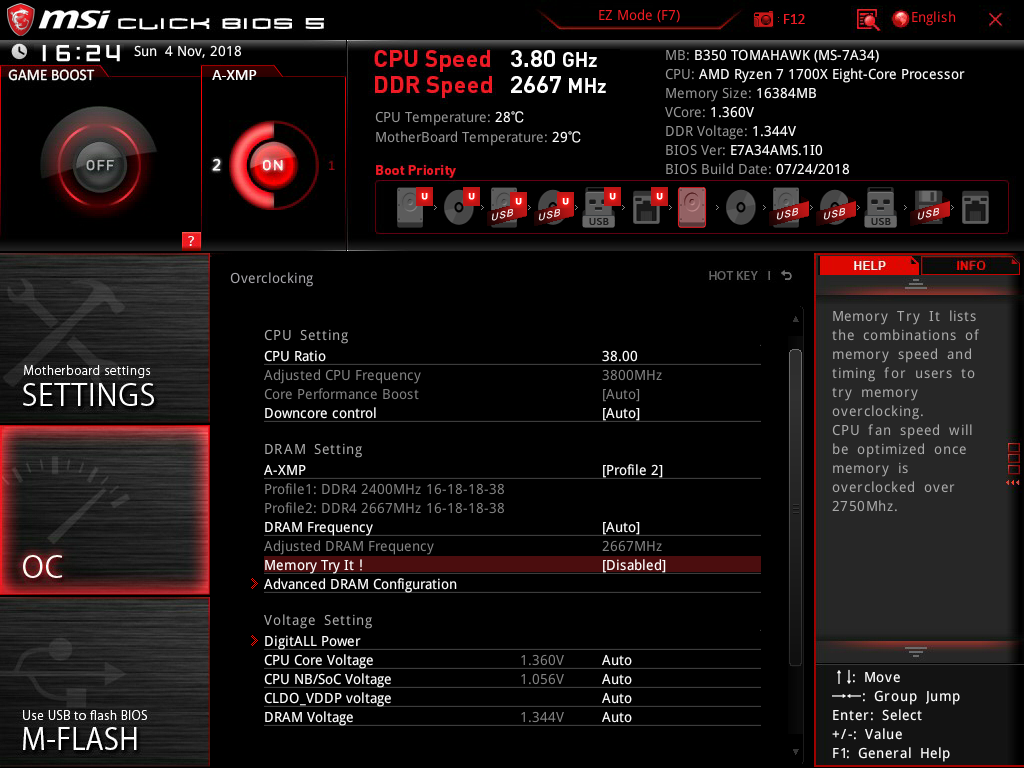Edit the CPU Ratio value 38.00
Image resolution: width=1024 pixels, height=768 pixels.
tap(619, 356)
